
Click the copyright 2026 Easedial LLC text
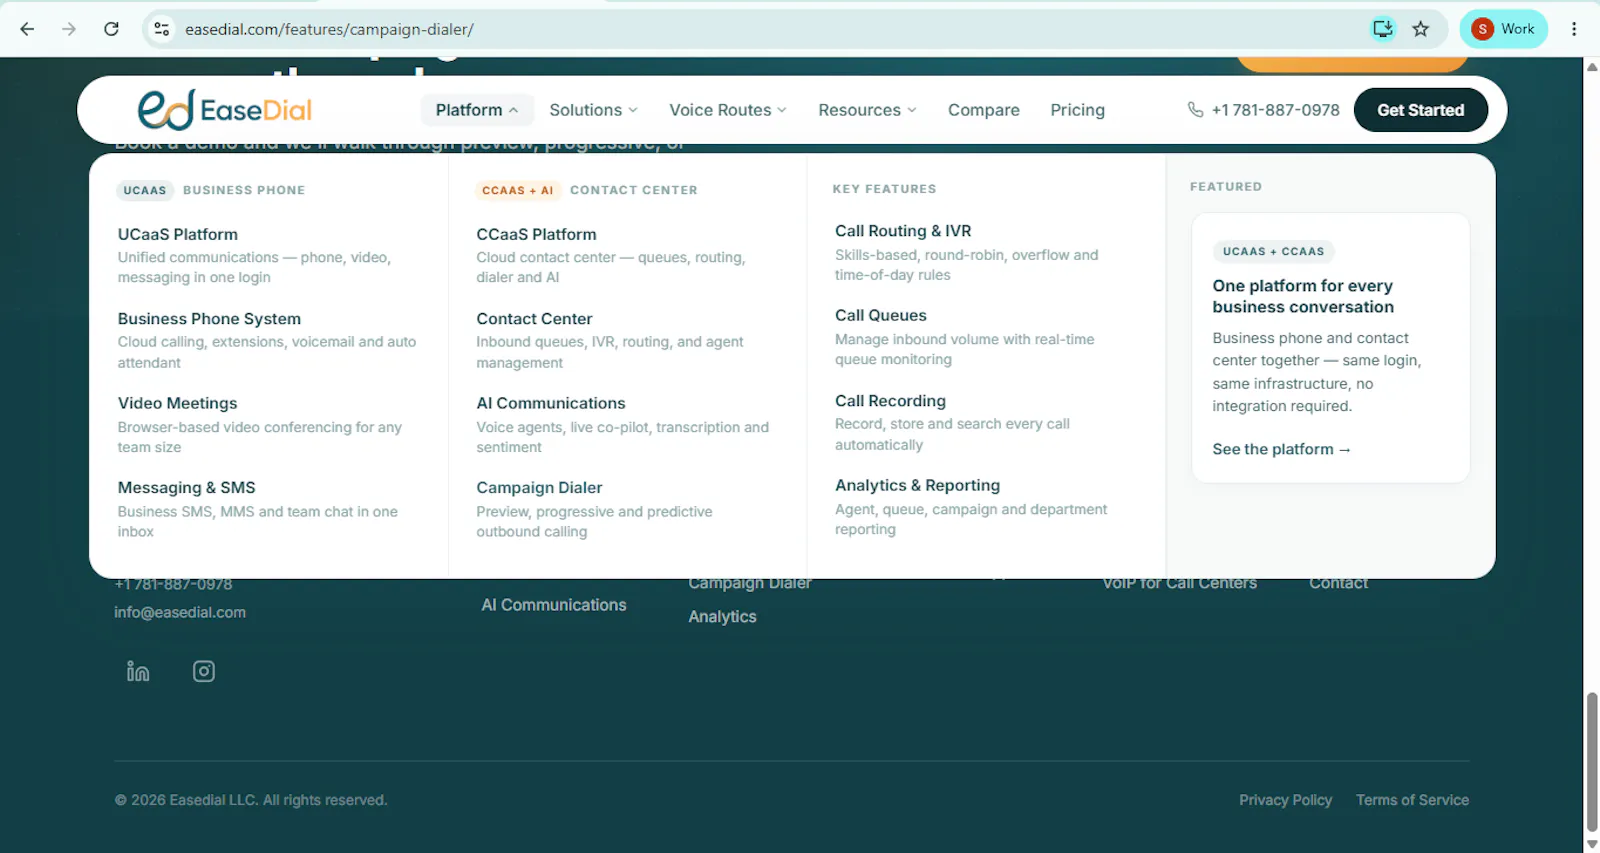point(251,800)
